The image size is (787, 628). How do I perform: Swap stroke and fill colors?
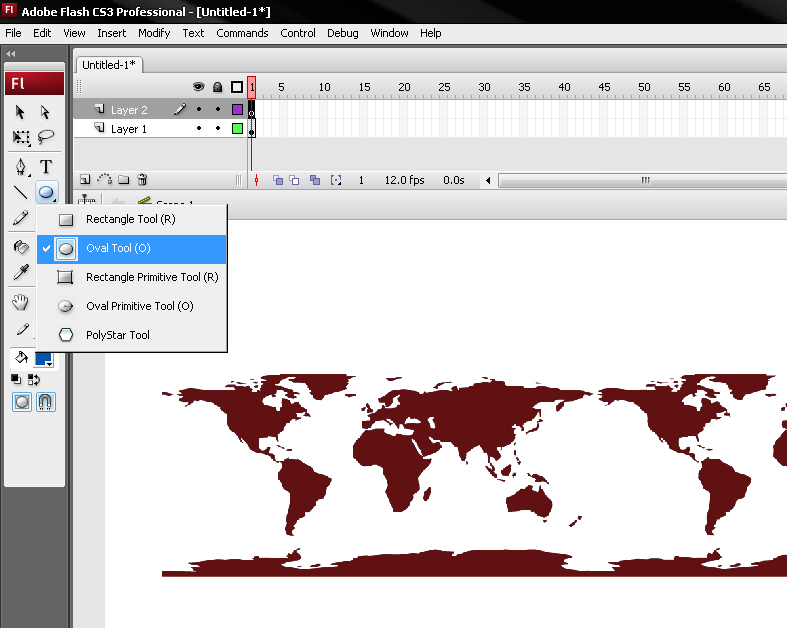click(34, 380)
